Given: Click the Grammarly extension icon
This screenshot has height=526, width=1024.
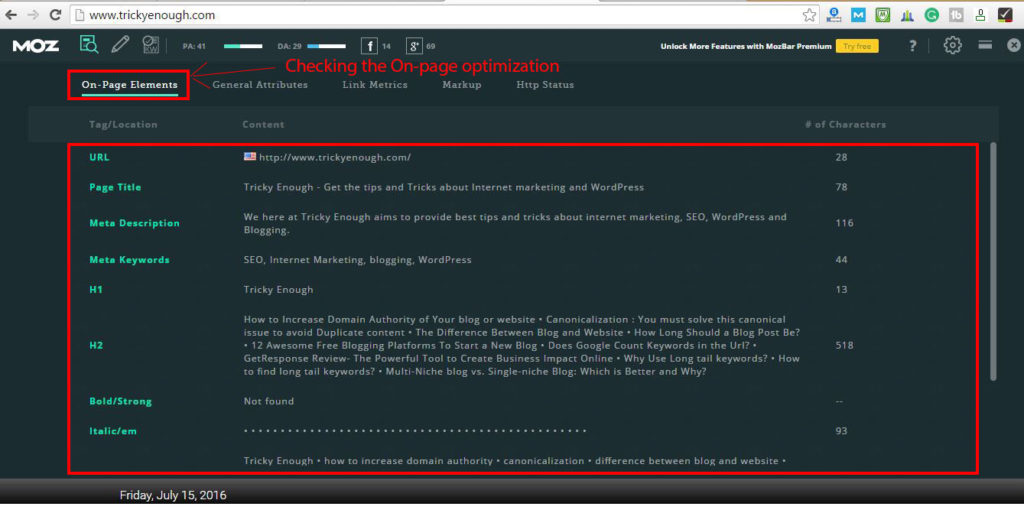Looking at the screenshot, I should tap(932, 15).
